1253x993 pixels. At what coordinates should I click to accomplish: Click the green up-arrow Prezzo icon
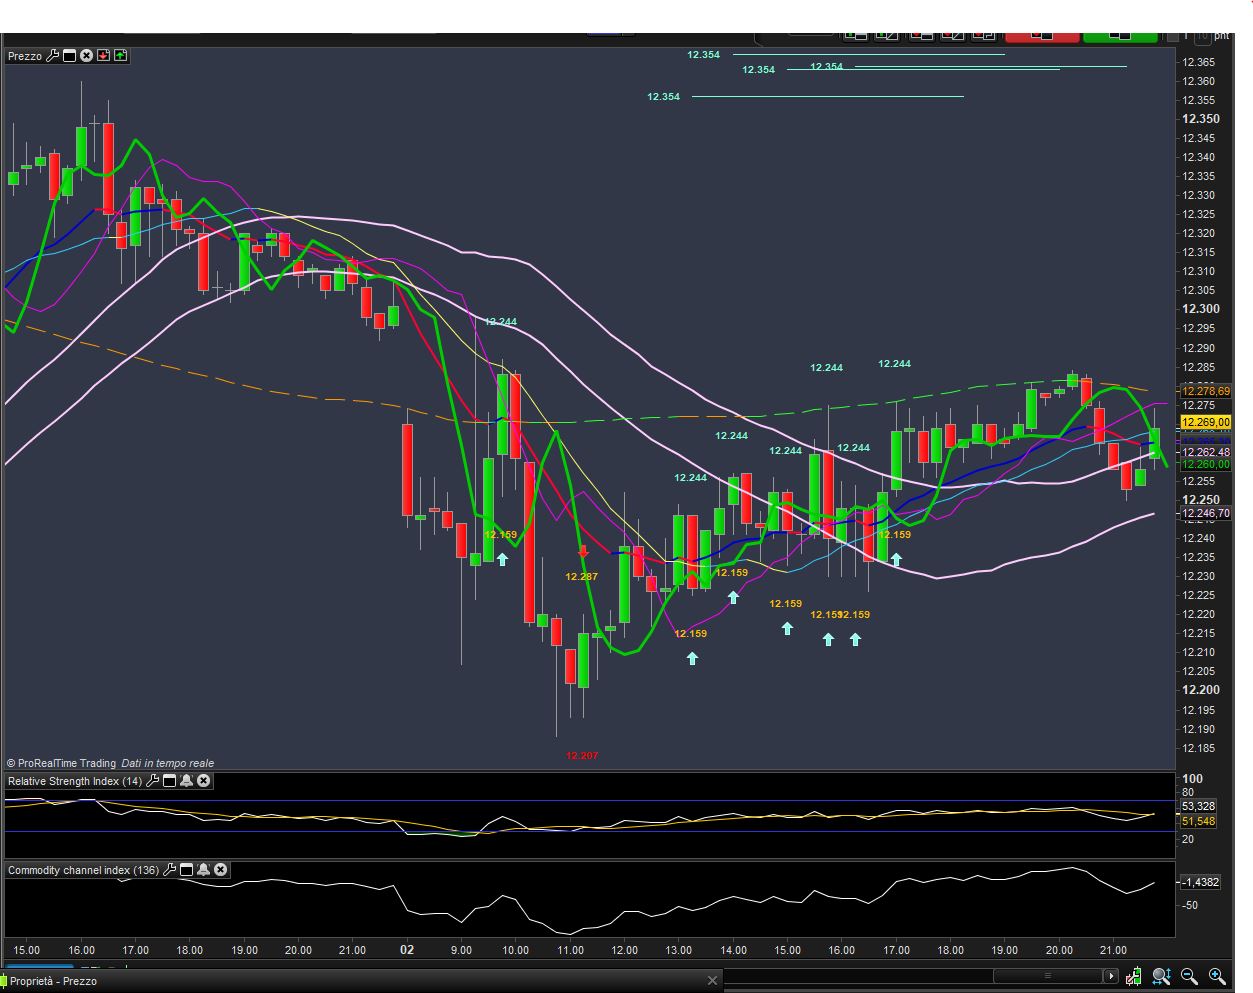(x=120, y=56)
